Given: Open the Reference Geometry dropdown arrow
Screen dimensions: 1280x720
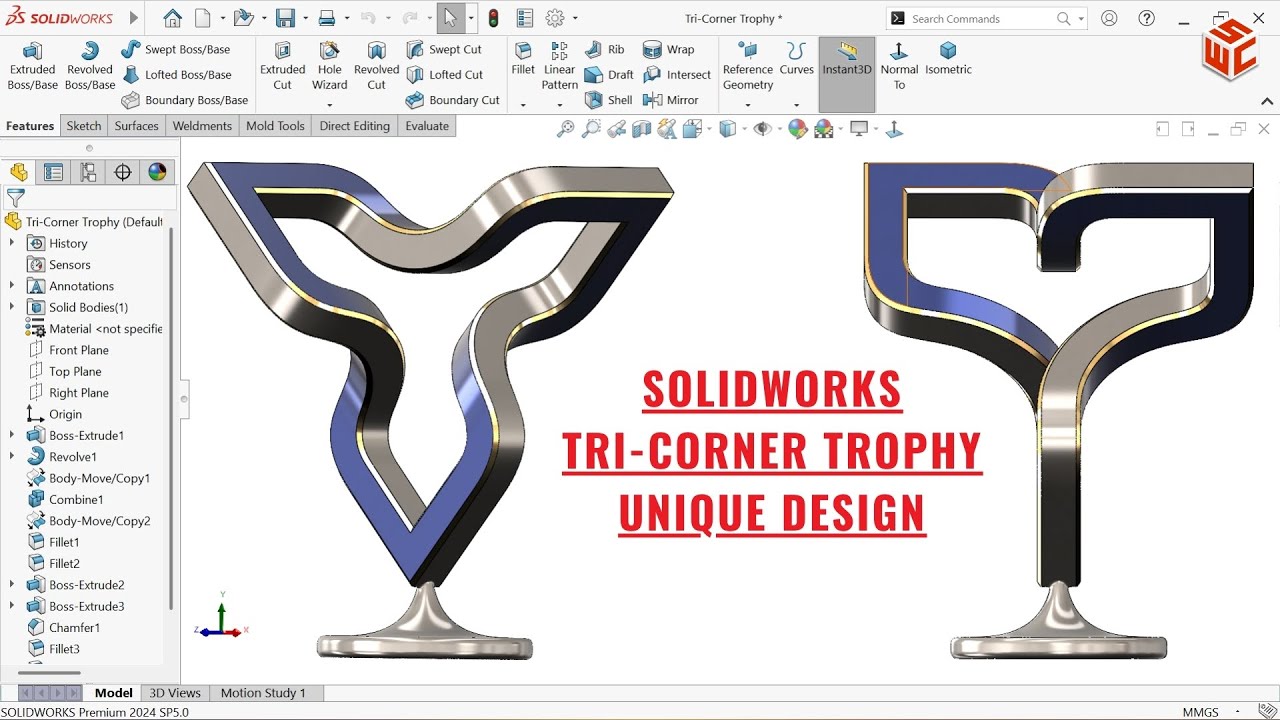Looking at the screenshot, I should pos(748,105).
